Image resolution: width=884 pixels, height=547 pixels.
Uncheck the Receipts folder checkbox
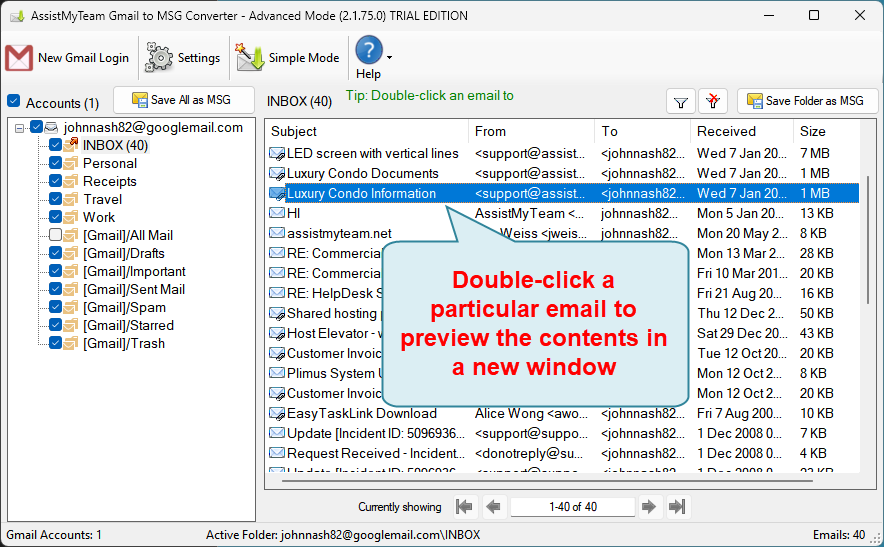[55, 181]
